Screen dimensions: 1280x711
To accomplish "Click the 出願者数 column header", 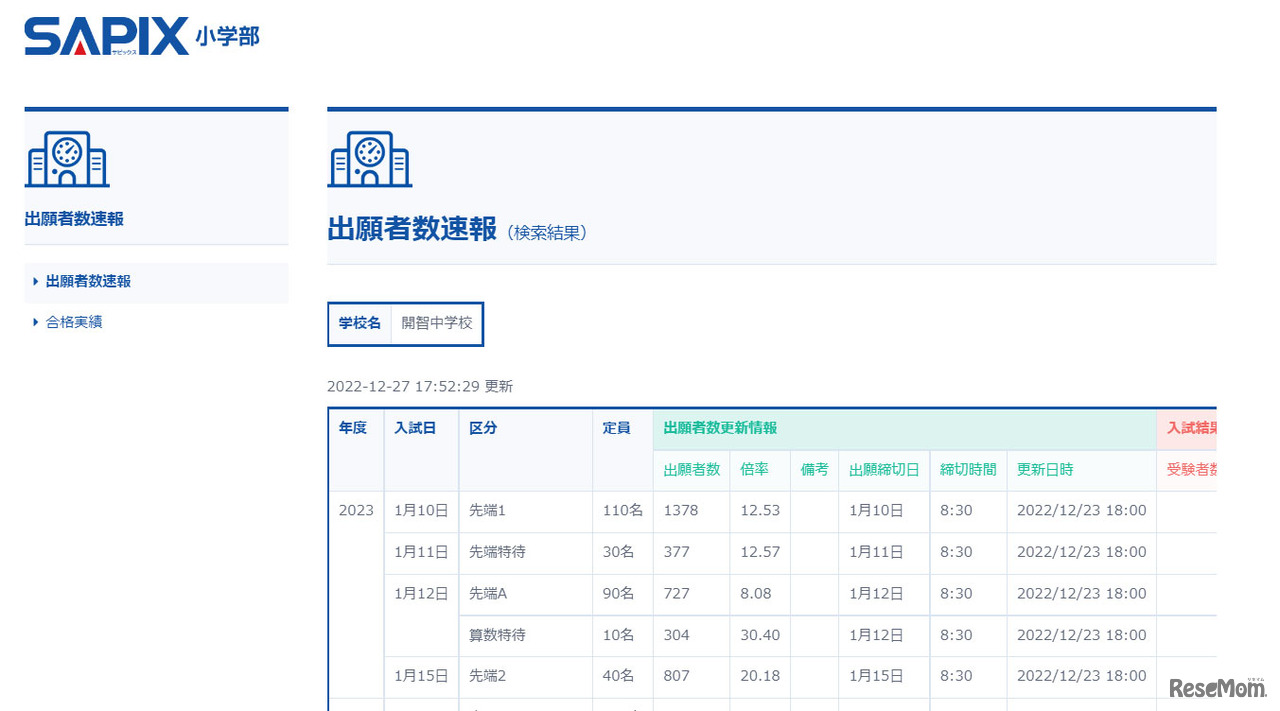I will tap(690, 469).
